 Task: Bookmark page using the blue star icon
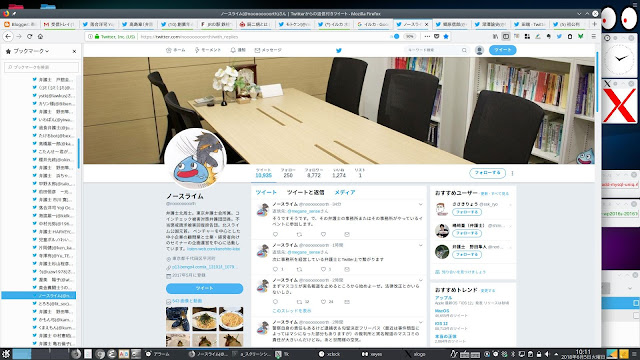[446, 36]
